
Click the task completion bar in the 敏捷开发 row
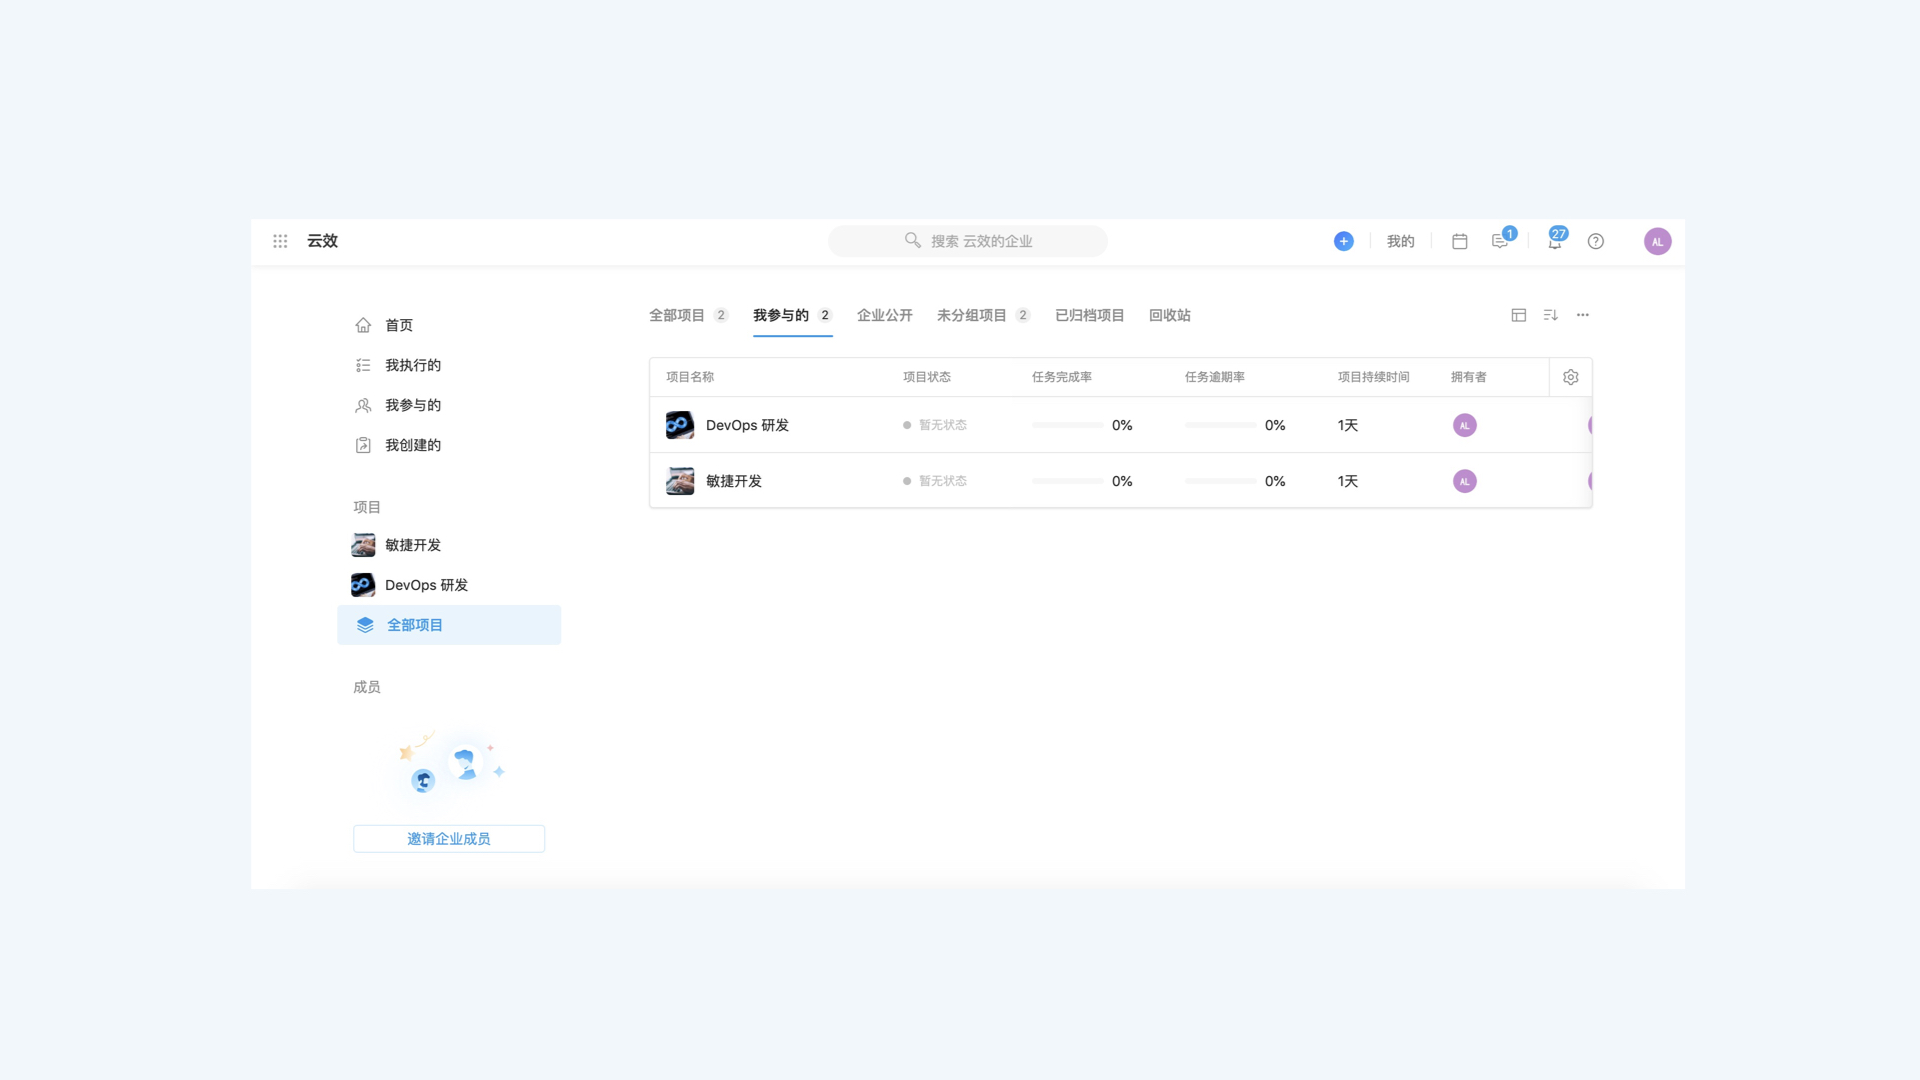(x=1068, y=481)
